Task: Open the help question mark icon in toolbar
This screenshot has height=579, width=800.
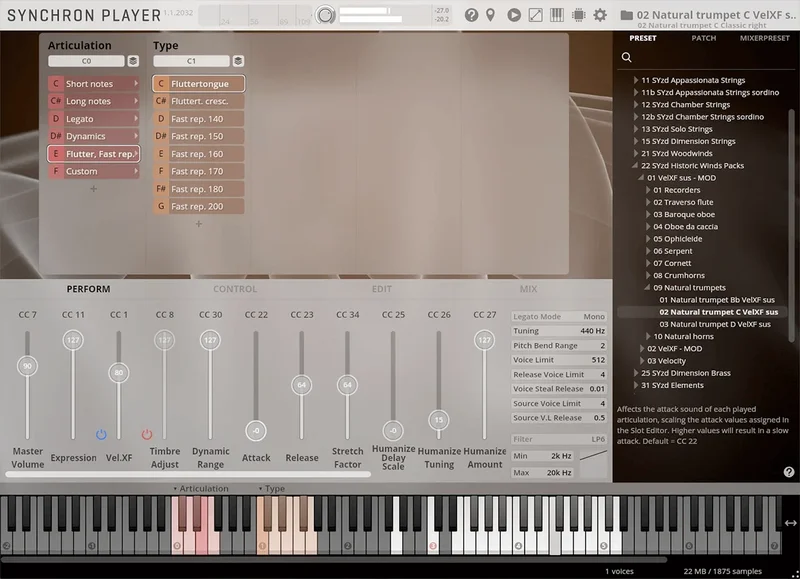Action: click(471, 15)
